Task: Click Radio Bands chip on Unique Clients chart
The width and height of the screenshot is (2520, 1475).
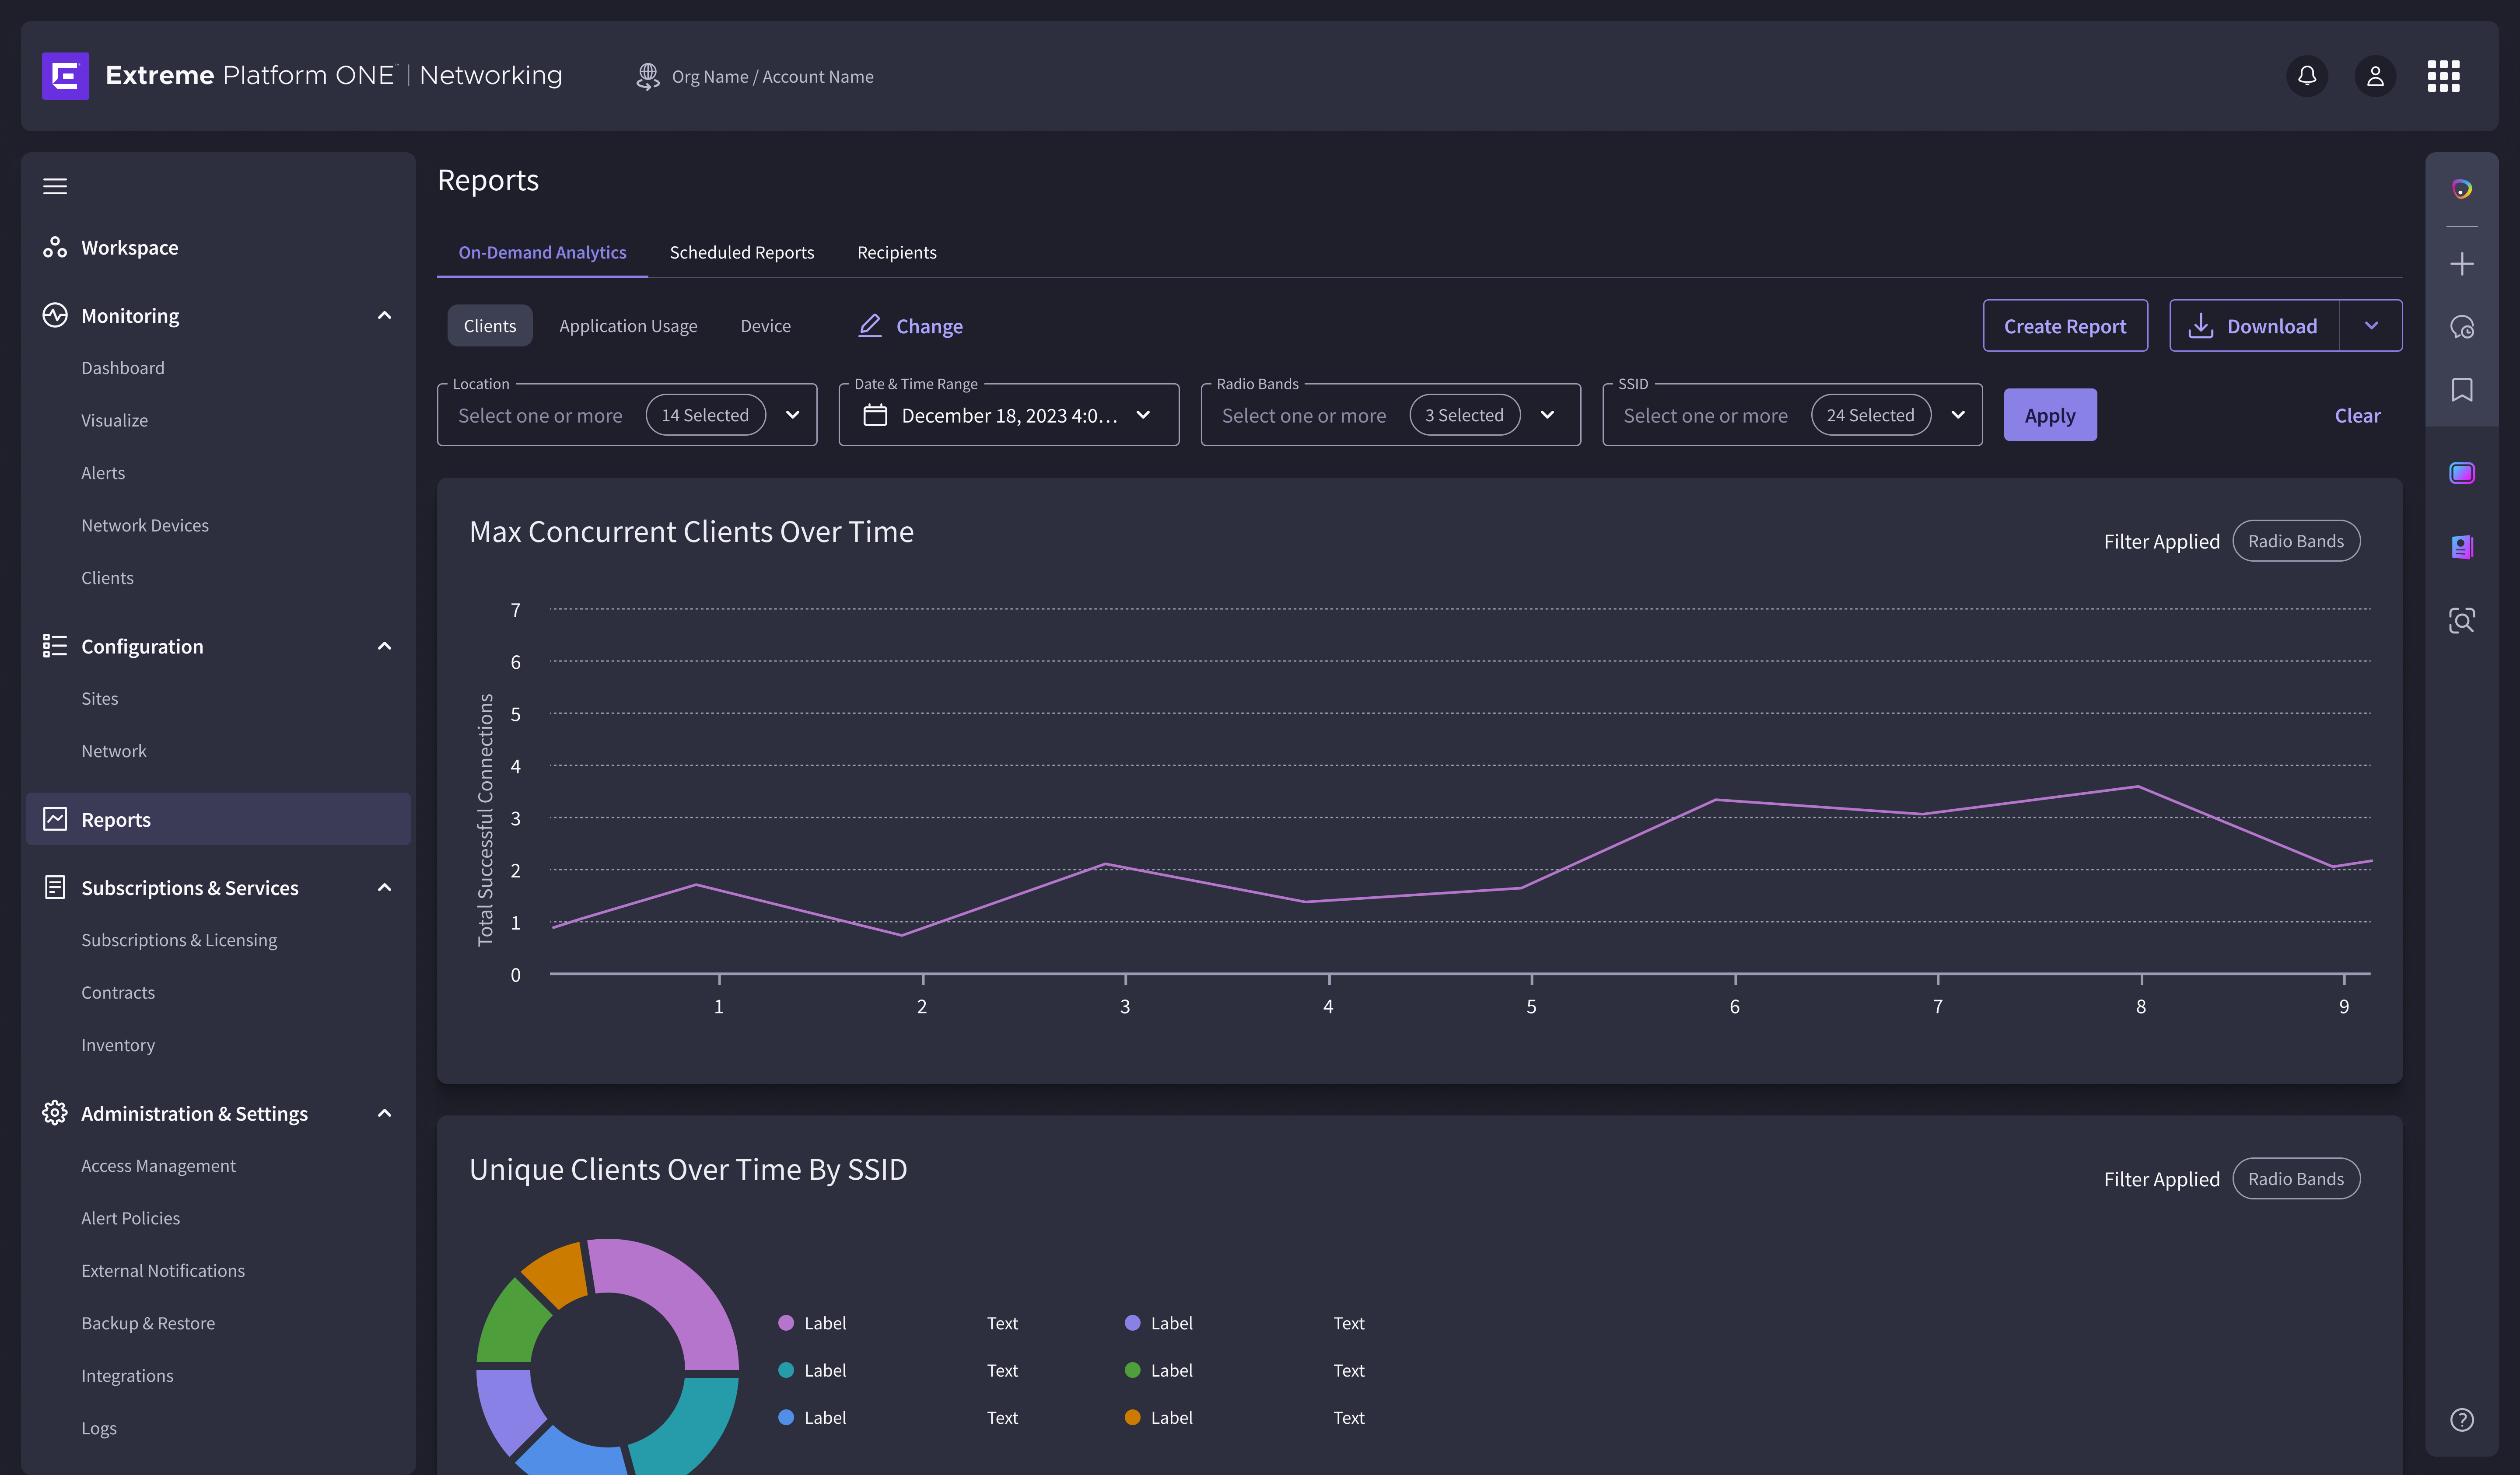Action: coord(2296,1179)
